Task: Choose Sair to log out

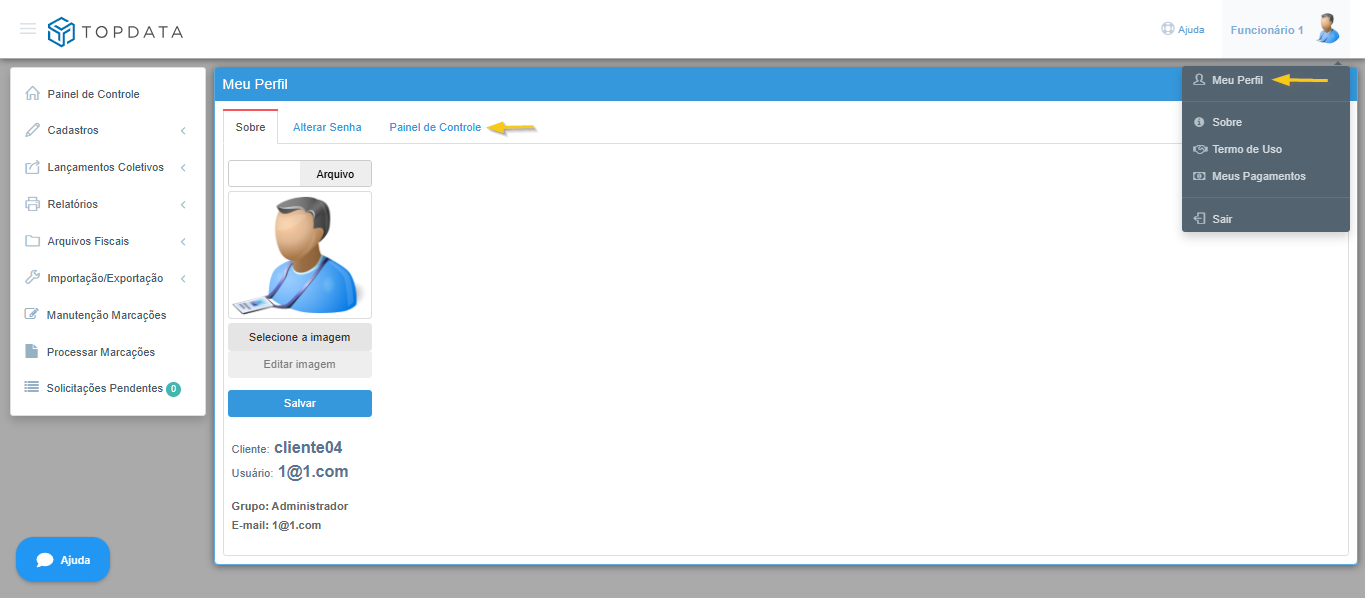Action: (x=1222, y=218)
